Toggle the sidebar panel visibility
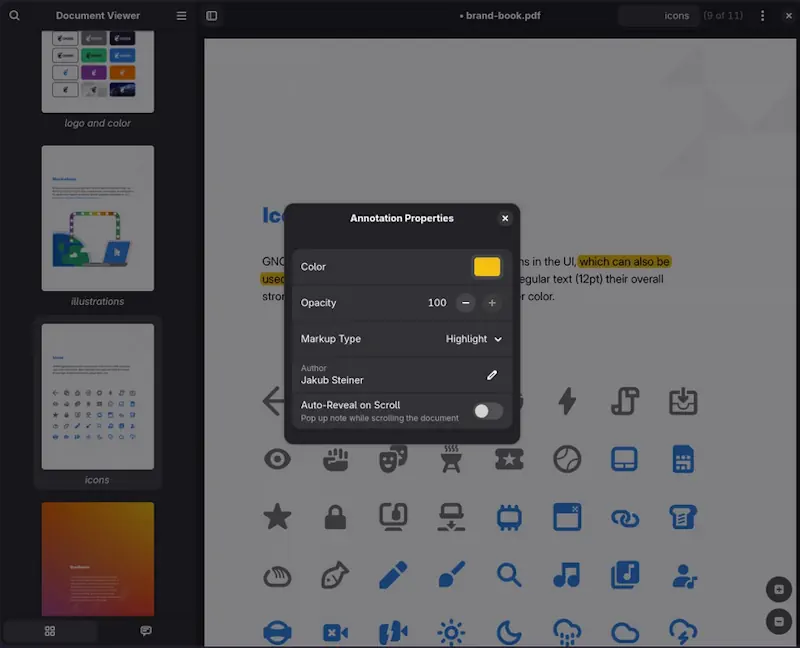 [211, 15]
